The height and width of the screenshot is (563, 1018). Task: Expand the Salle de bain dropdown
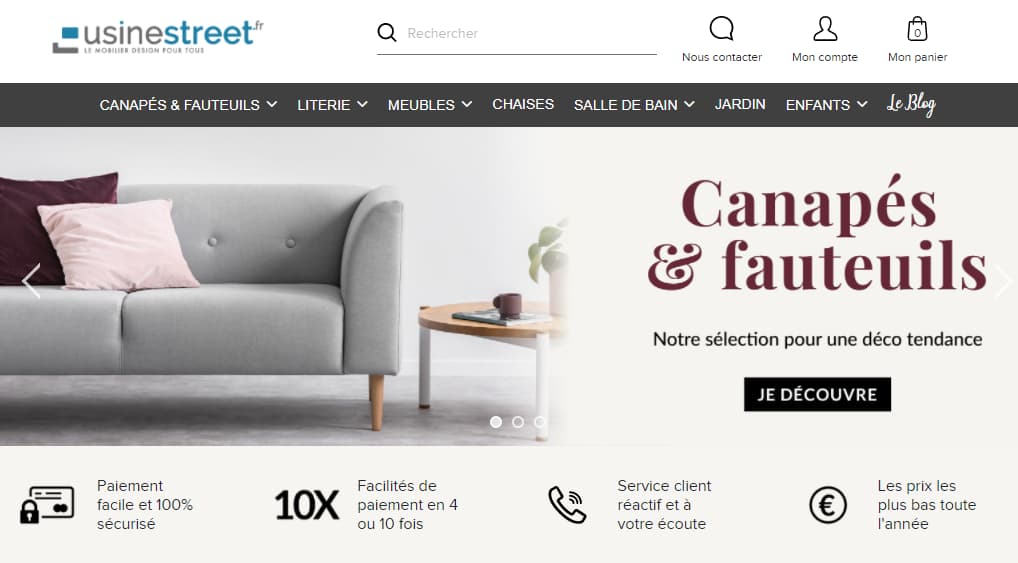(634, 105)
